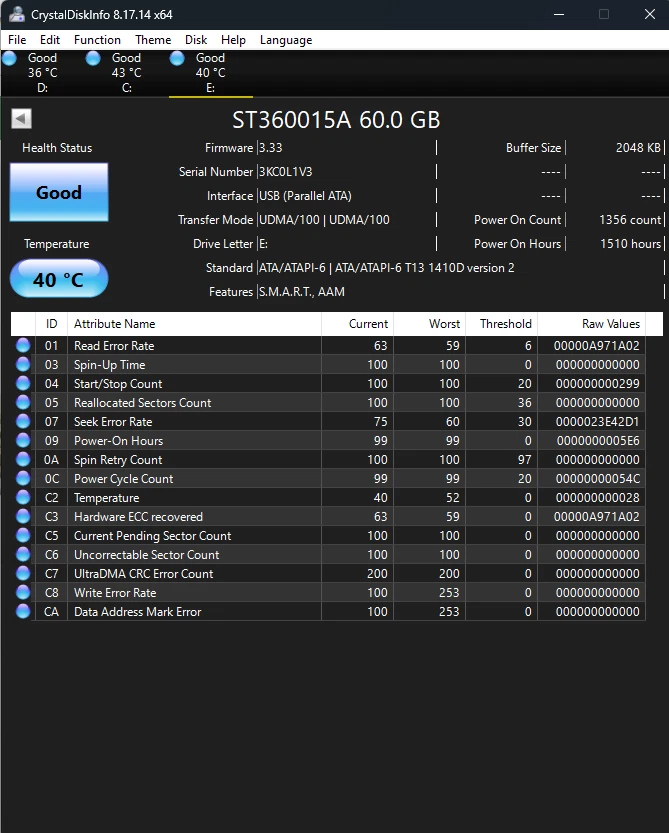Click the Data Address Mark Error orb

click(x=23, y=611)
